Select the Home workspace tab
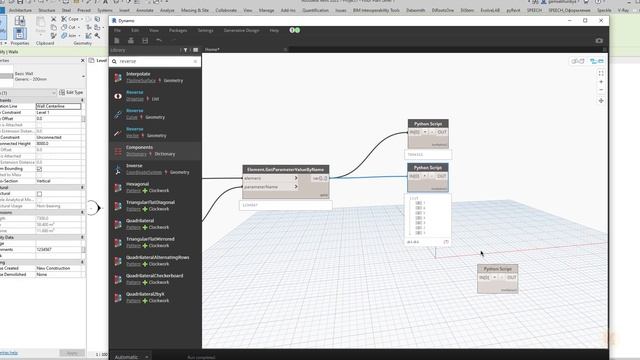This screenshot has height=360, width=640. coord(212,49)
